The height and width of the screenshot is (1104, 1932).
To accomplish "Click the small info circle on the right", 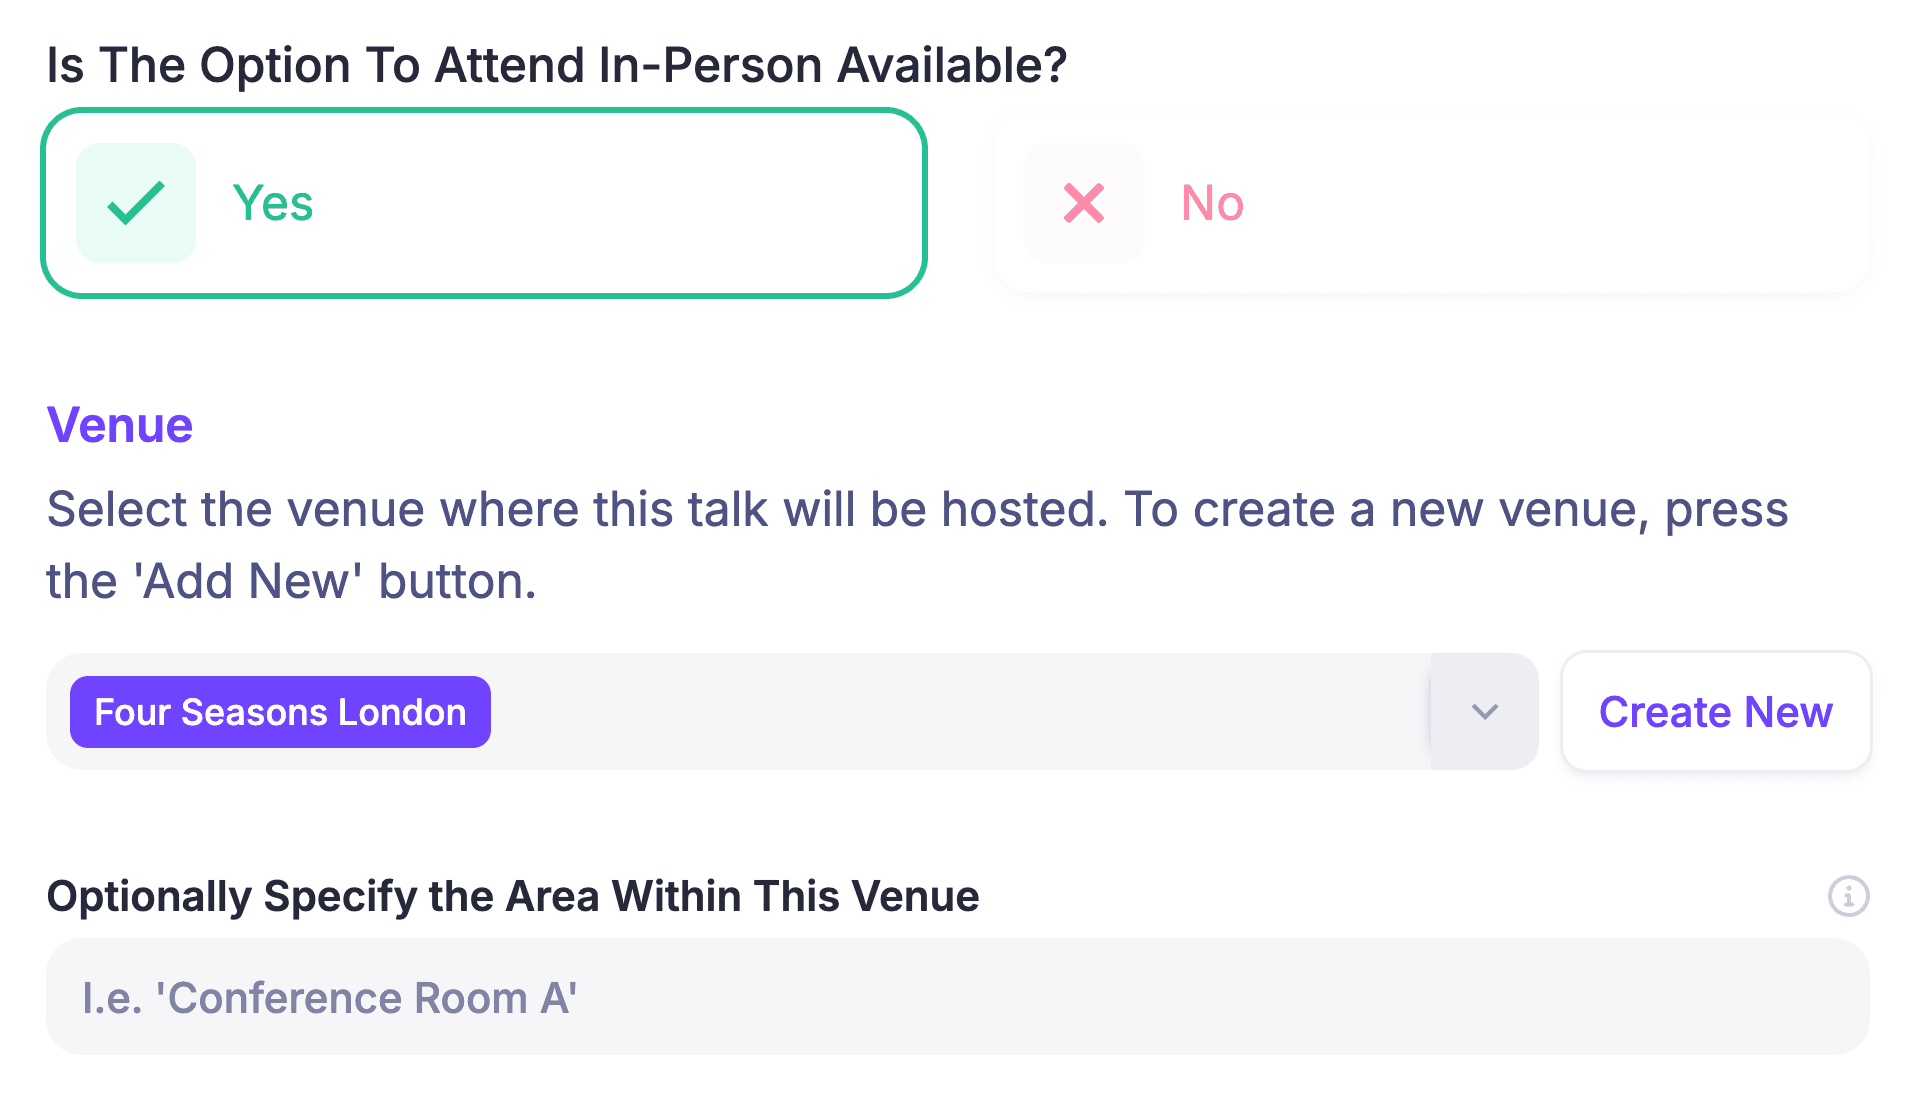I will [1848, 897].
